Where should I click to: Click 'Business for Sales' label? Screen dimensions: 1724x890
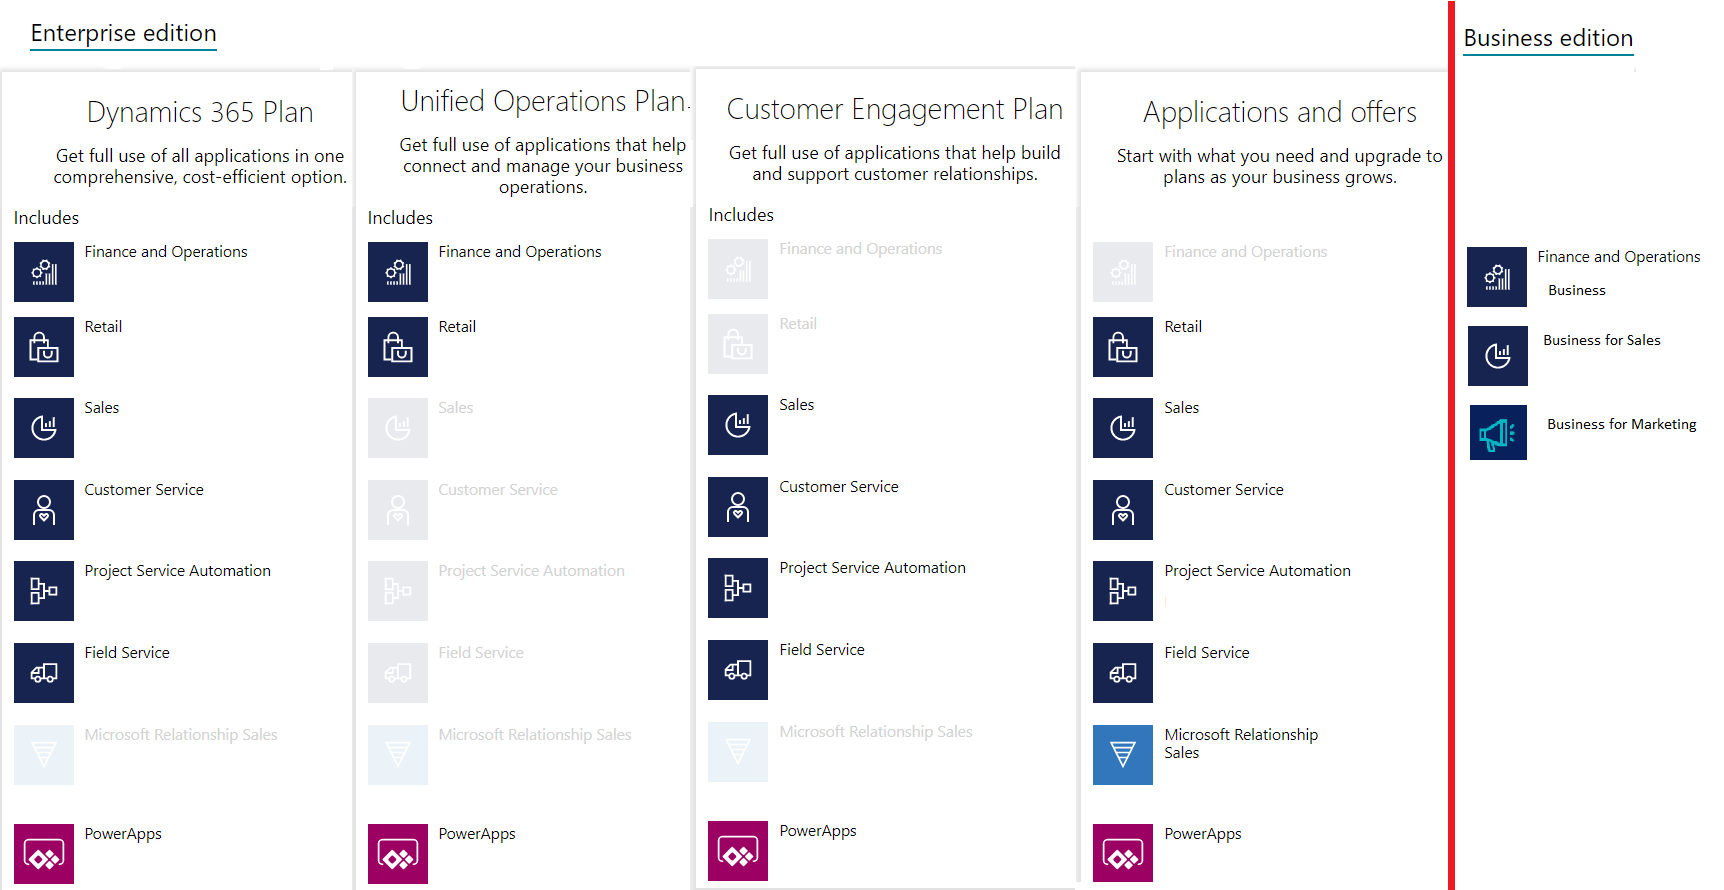[x=1602, y=340]
